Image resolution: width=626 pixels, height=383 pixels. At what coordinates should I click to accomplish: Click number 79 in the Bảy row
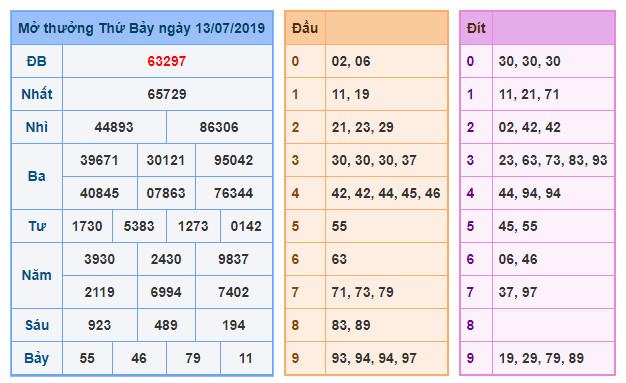tap(193, 358)
